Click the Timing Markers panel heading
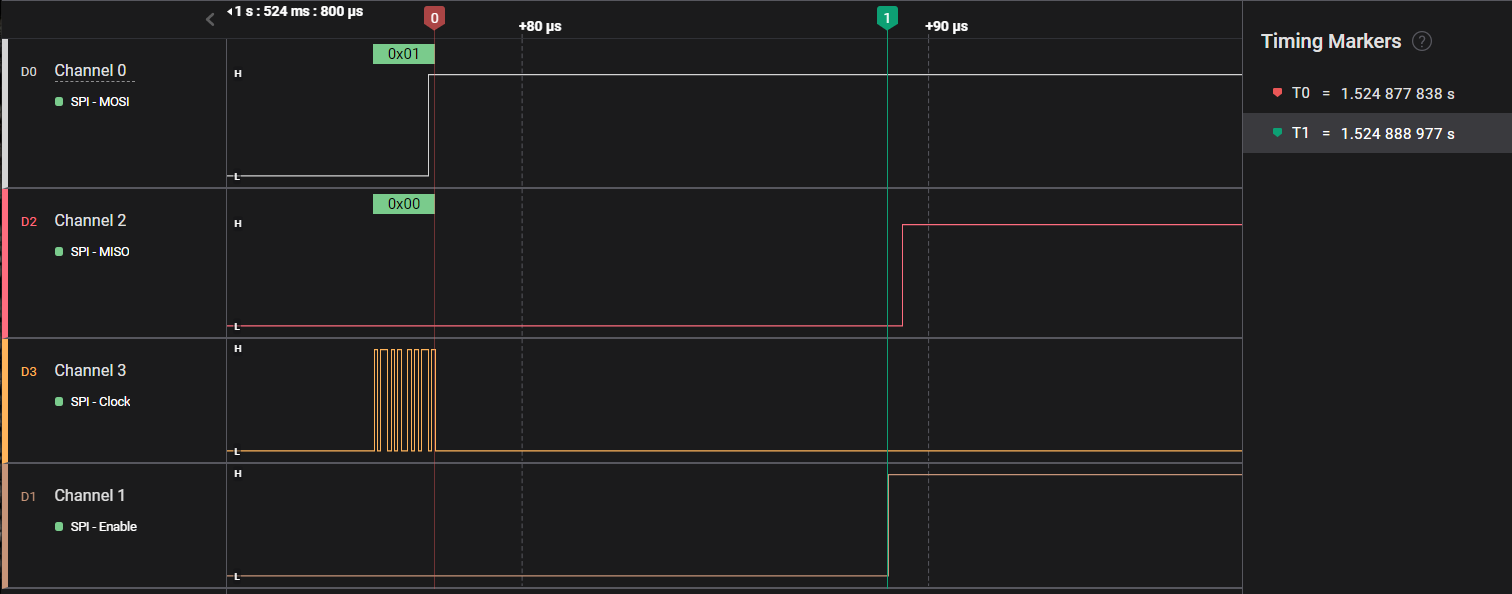Image resolution: width=1512 pixels, height=594 pixels. pyautogui.click(x=1331, y=41)
